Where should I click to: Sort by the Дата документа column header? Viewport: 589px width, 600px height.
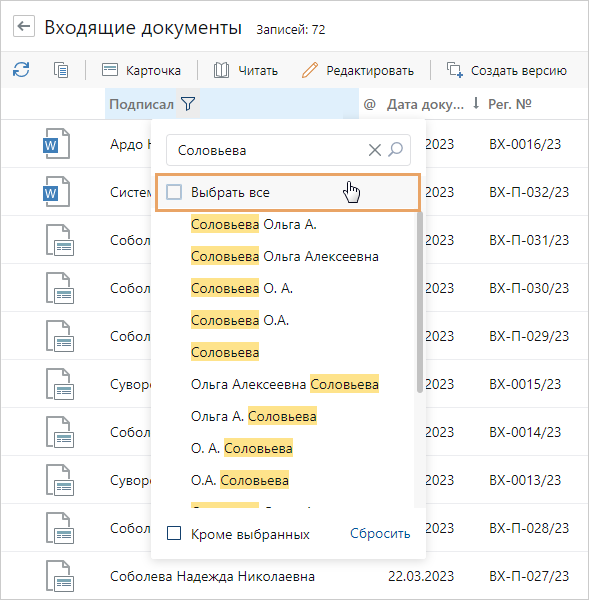pos(425,104)
